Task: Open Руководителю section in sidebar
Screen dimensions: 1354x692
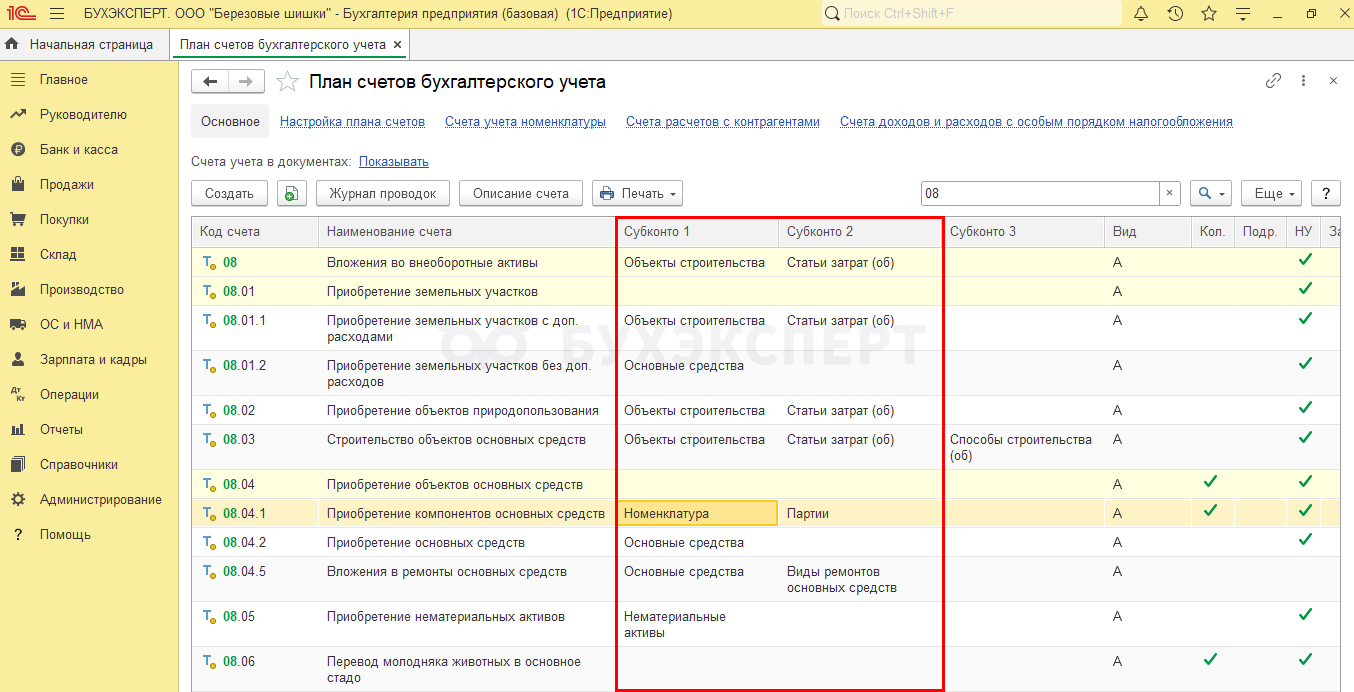Action: point(83,115)
